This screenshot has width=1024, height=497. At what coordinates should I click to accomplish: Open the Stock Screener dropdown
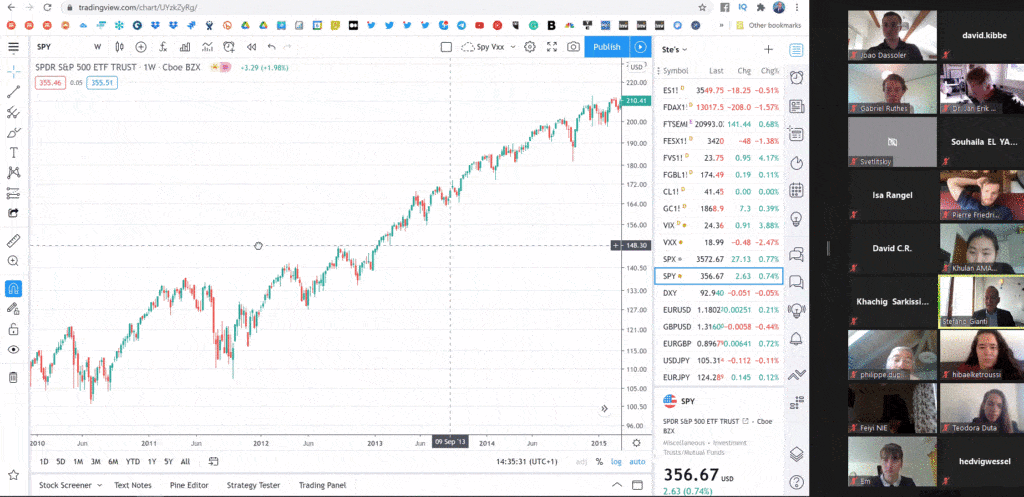coord(70,485)
